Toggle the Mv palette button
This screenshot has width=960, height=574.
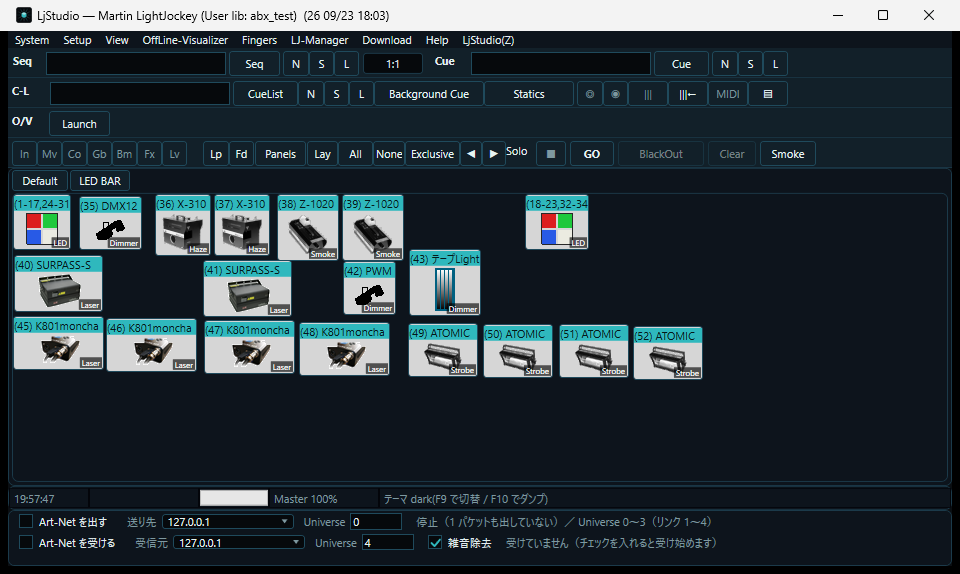[50, 154]
